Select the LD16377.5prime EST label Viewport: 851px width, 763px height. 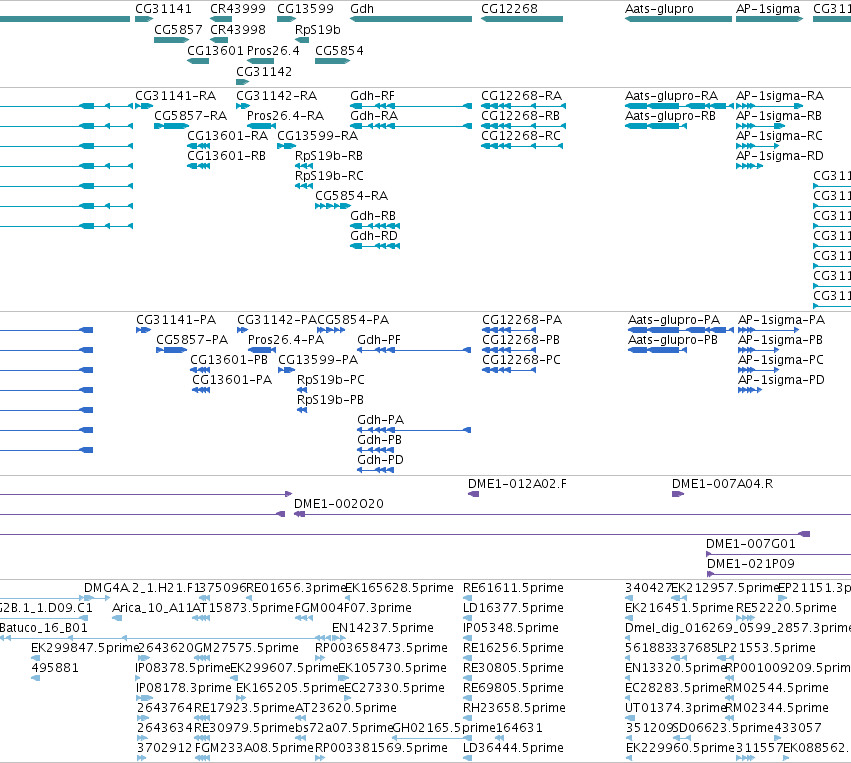click(x=513, y=608)
